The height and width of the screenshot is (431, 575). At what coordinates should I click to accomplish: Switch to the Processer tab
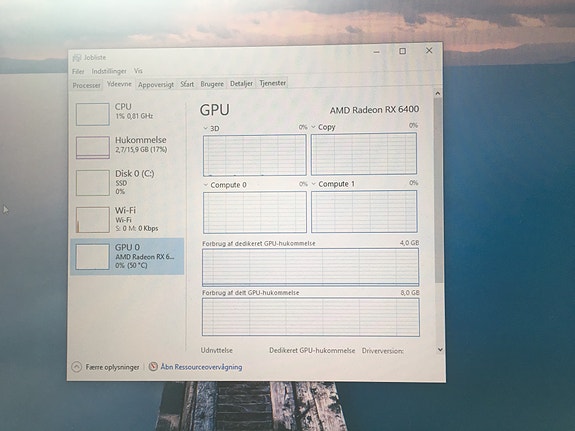(87, 85)
